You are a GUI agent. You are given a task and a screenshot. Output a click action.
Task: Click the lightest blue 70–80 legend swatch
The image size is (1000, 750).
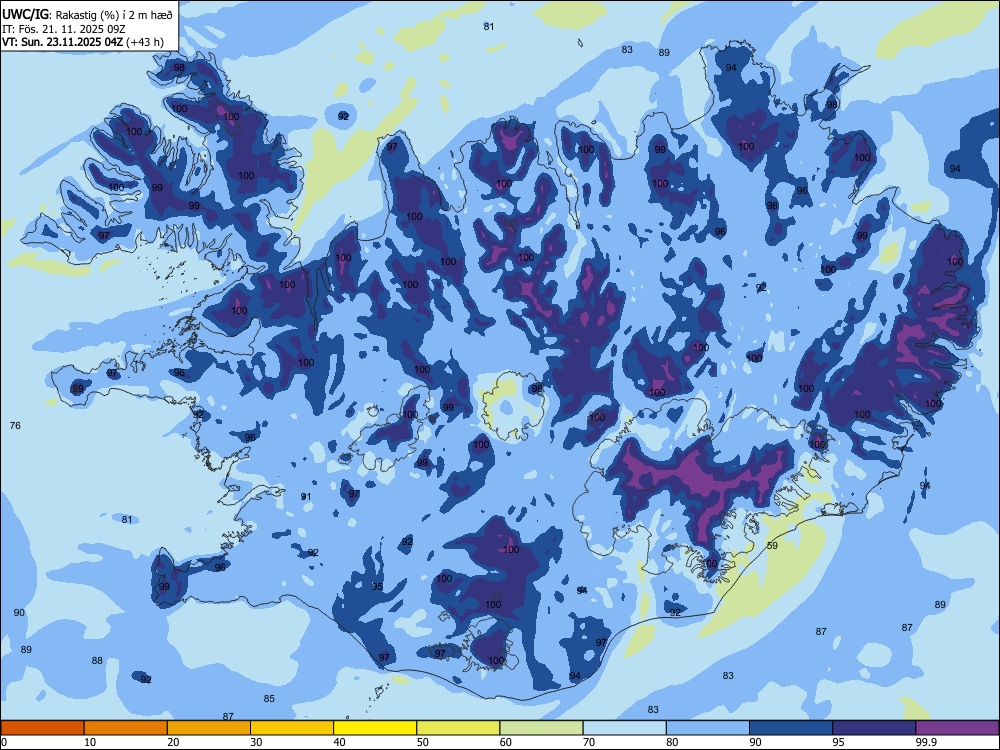(624, 728)
